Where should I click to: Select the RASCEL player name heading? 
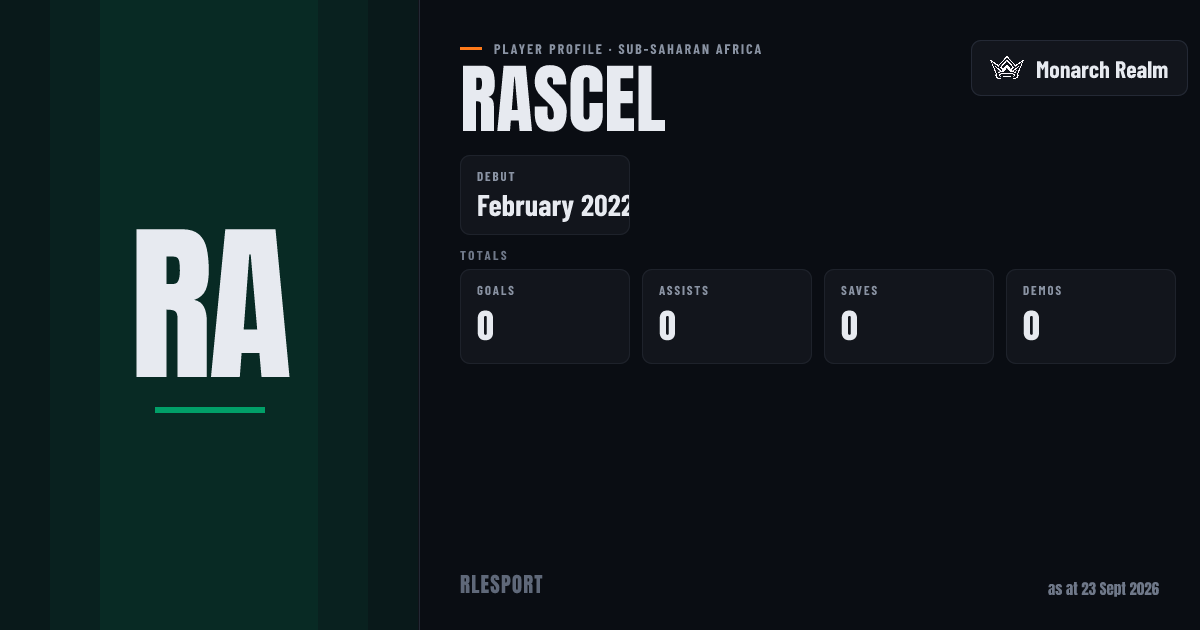pyautogui.click(x=563, y=100)
